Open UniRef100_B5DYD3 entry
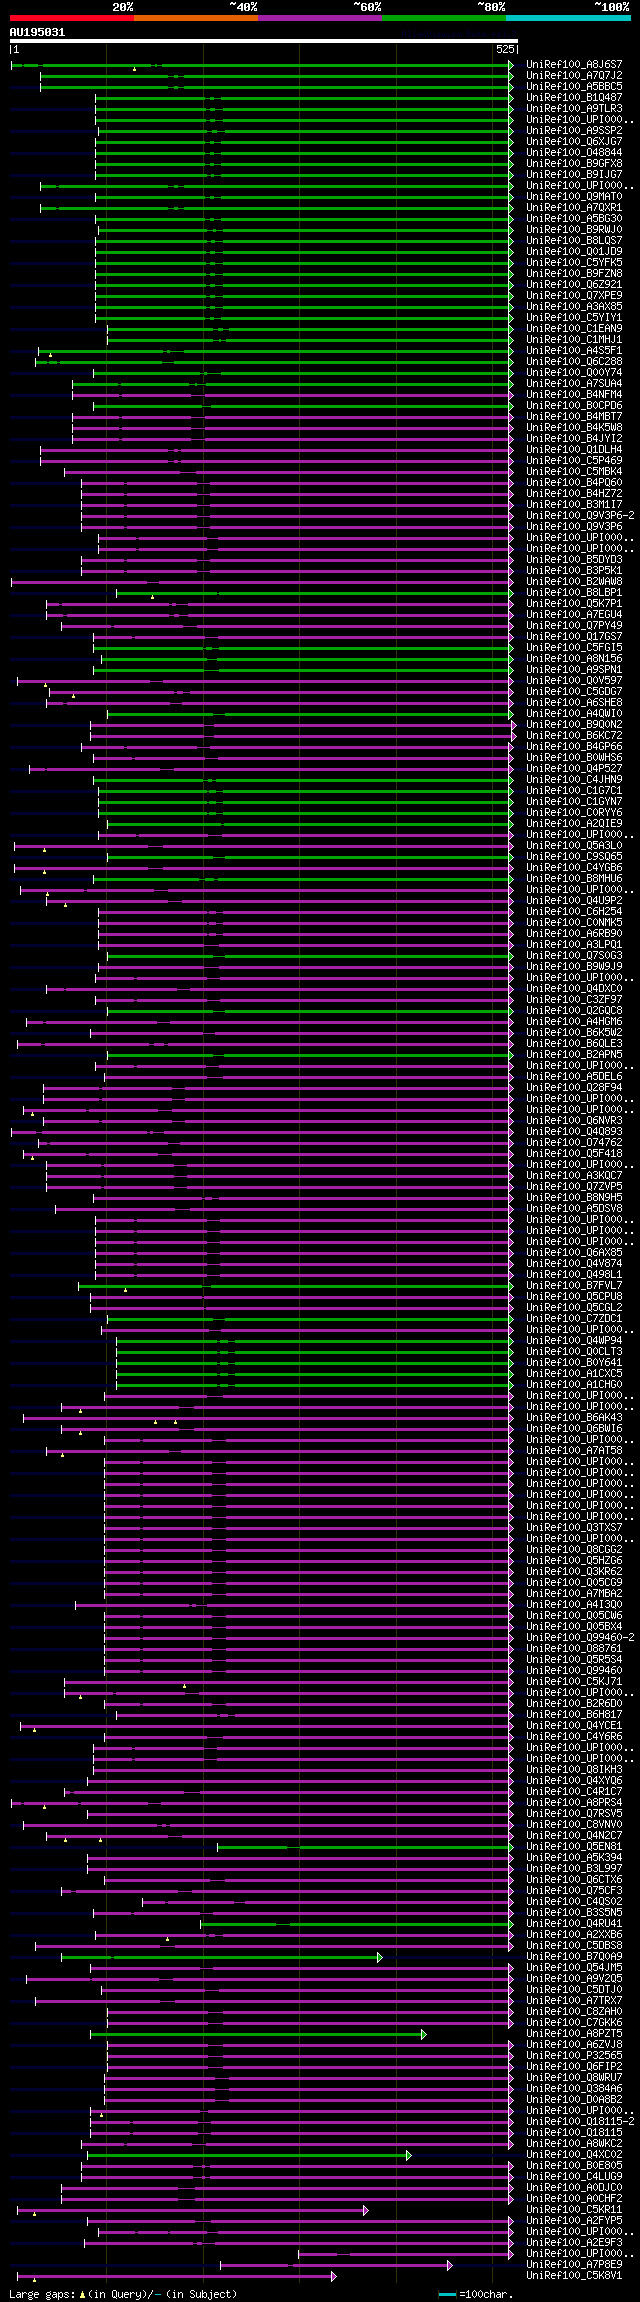The width and height of the screenshot is (640, 2302). point(574,560)
